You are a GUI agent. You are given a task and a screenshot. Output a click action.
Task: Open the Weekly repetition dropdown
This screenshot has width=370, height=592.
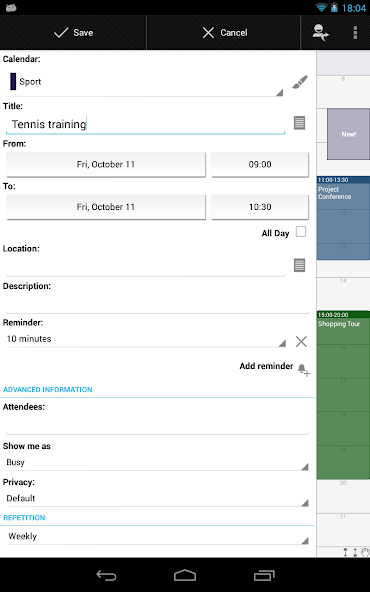(157, 536)
